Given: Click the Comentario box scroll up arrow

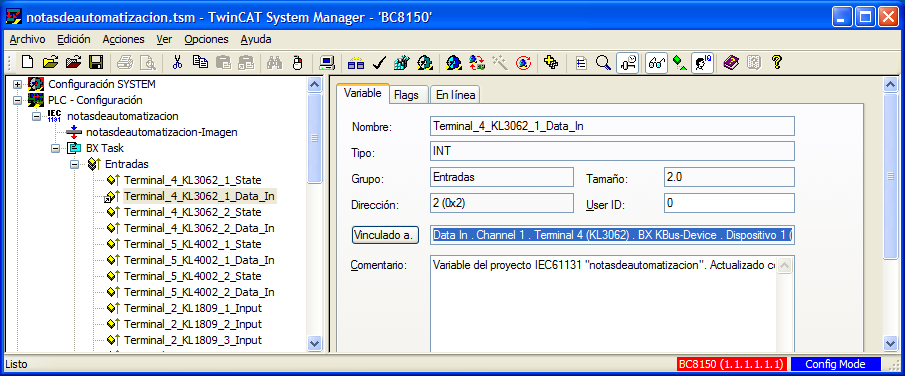Looking at the screenshot, I should point(785,265).
